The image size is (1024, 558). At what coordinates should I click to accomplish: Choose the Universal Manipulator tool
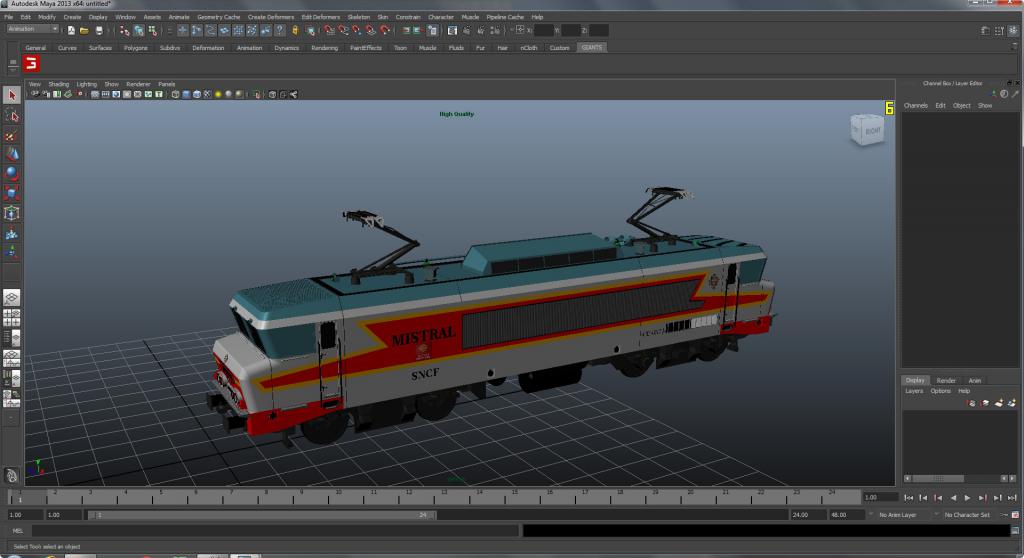coord(12,213)
